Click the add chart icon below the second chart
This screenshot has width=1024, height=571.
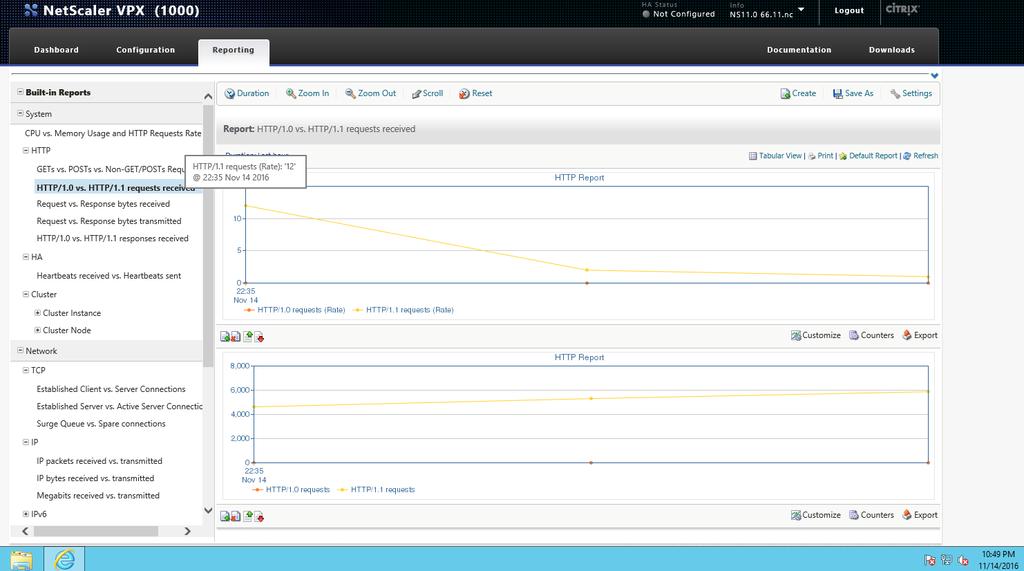tap(225, 516)
